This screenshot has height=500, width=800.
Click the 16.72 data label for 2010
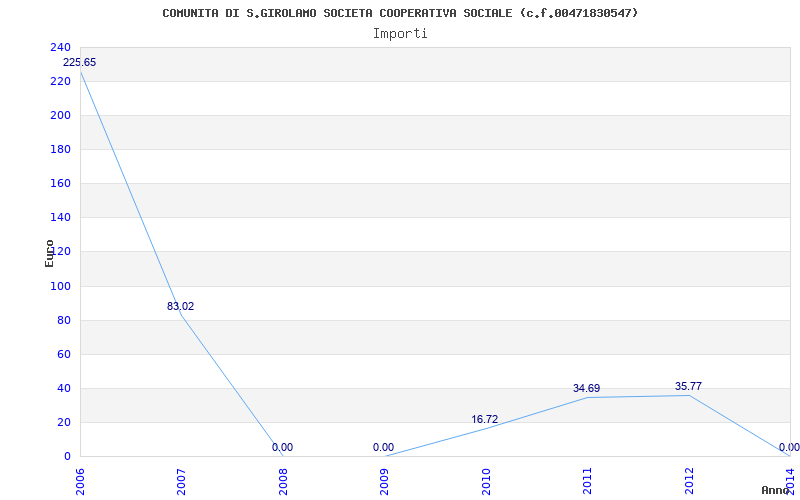(x=485, y=419)
